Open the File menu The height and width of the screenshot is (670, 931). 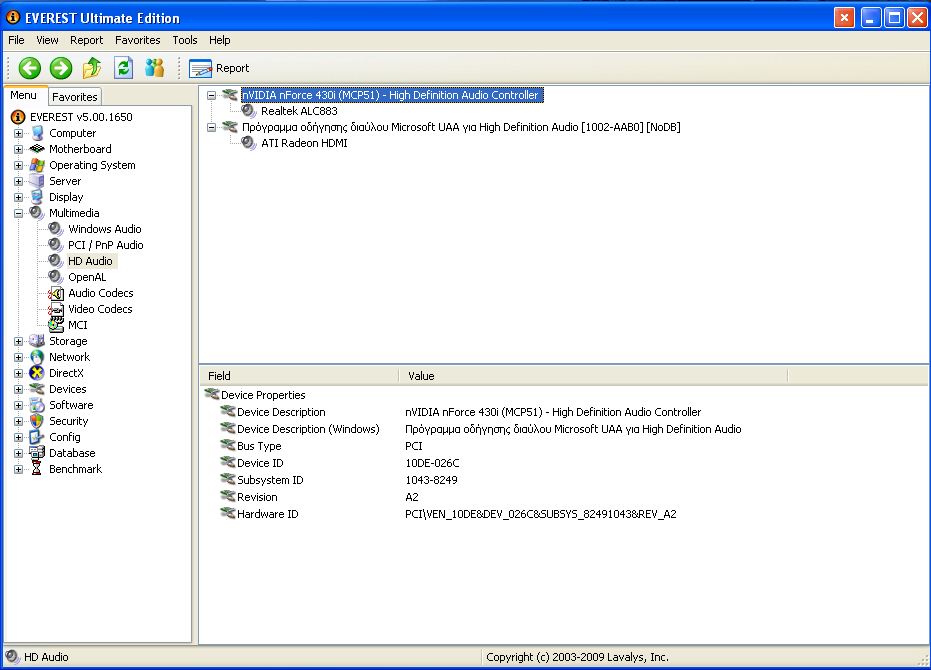point(16,40)
